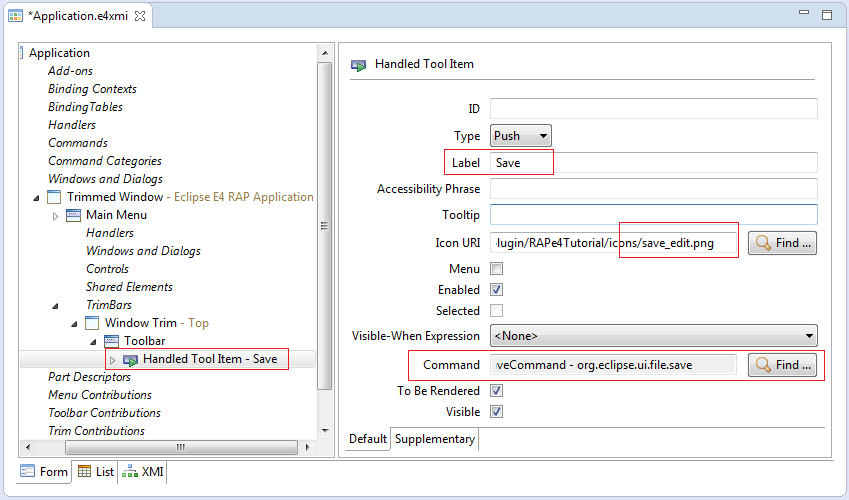Minimize the editor view
Viewport: 849px width, 500px height.
[x=804, y=12]
